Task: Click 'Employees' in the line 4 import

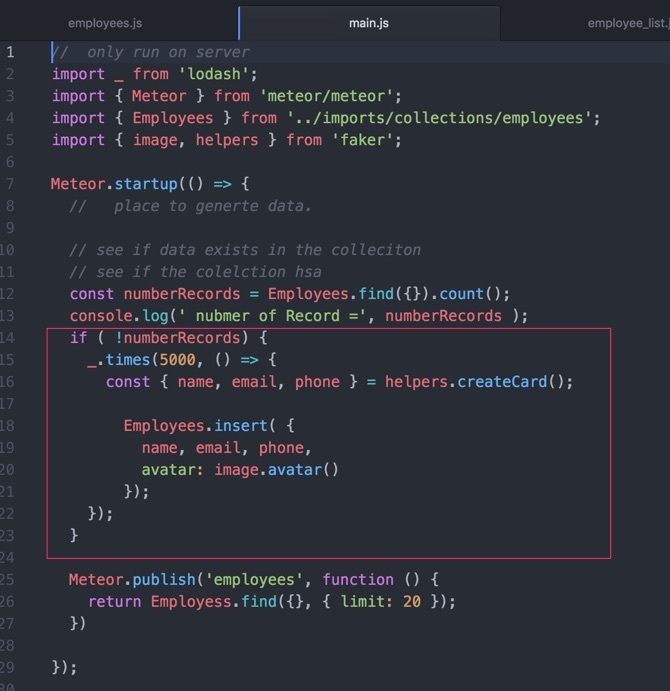Action: (172, 118)
